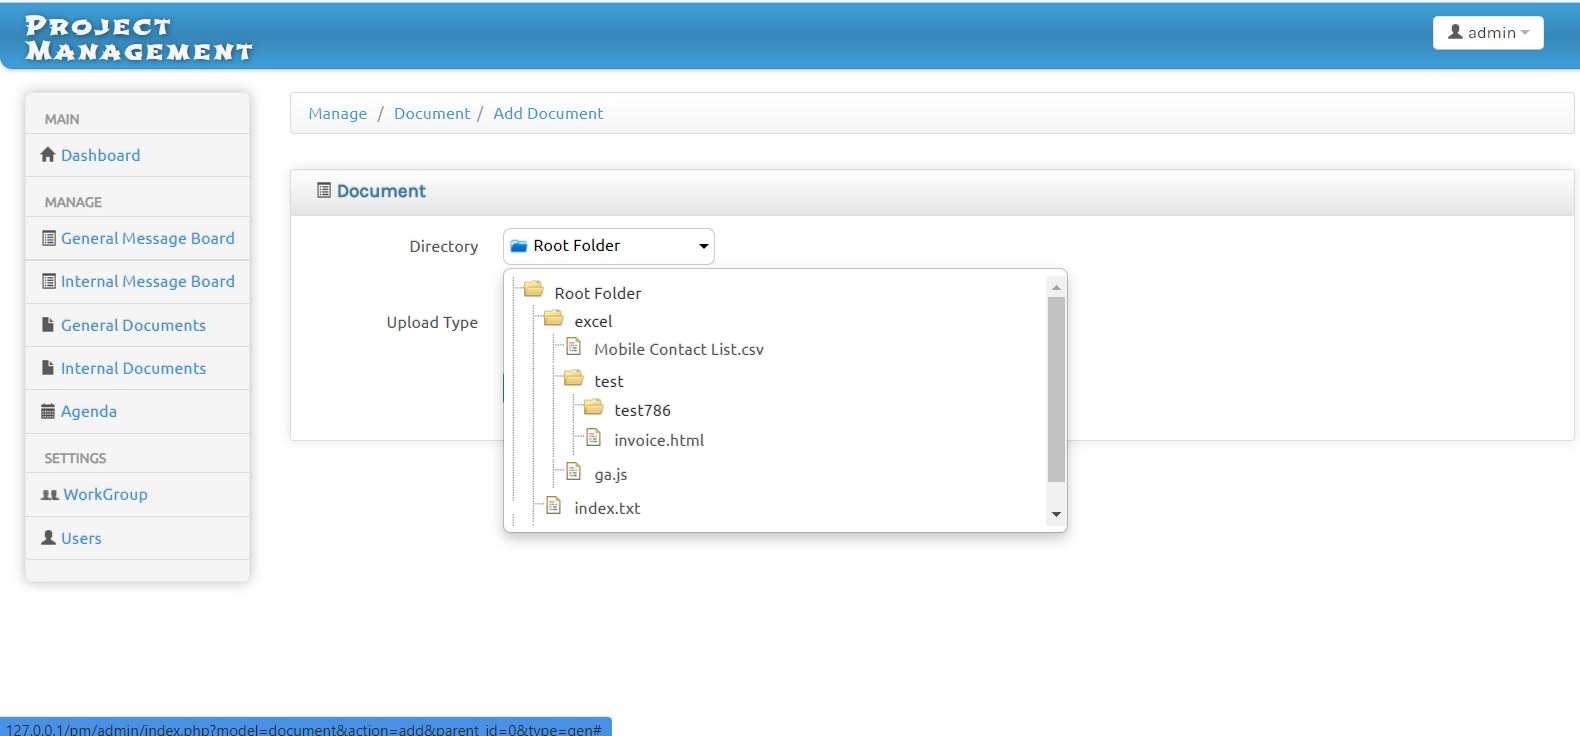The image size is (1580, 736).
Task: Select the test786 folder label
Action: point(642,410)
